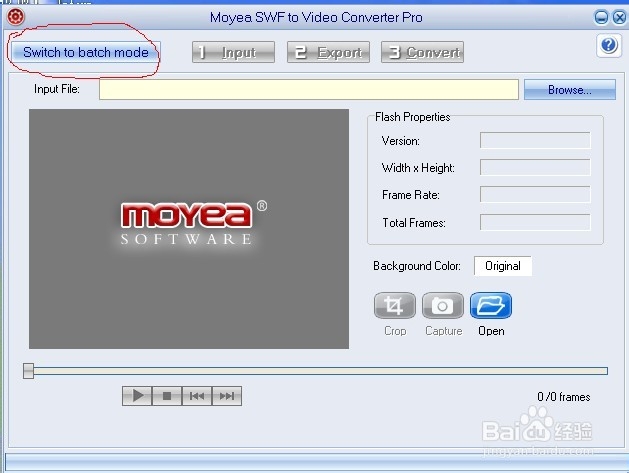Click the Moyea Software preview area

point(189,229)
